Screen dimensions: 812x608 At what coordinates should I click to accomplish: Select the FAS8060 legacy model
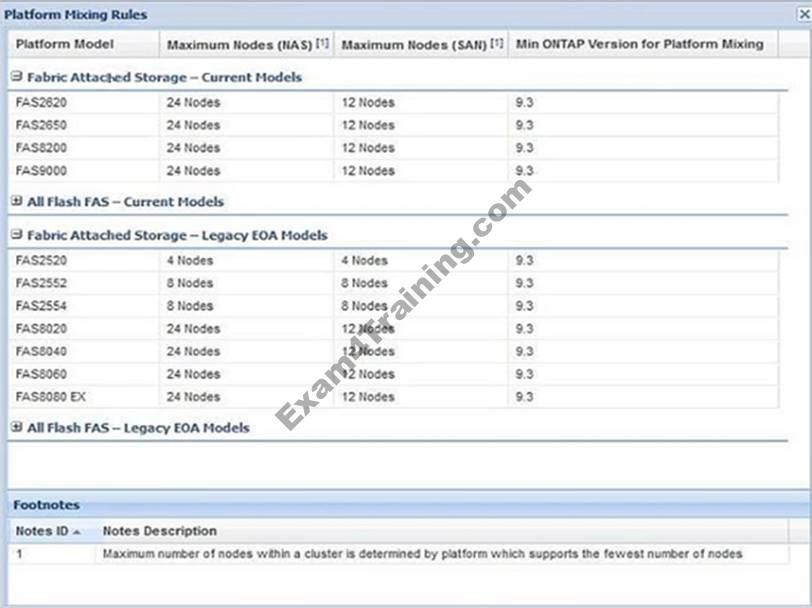coord(41,374)
